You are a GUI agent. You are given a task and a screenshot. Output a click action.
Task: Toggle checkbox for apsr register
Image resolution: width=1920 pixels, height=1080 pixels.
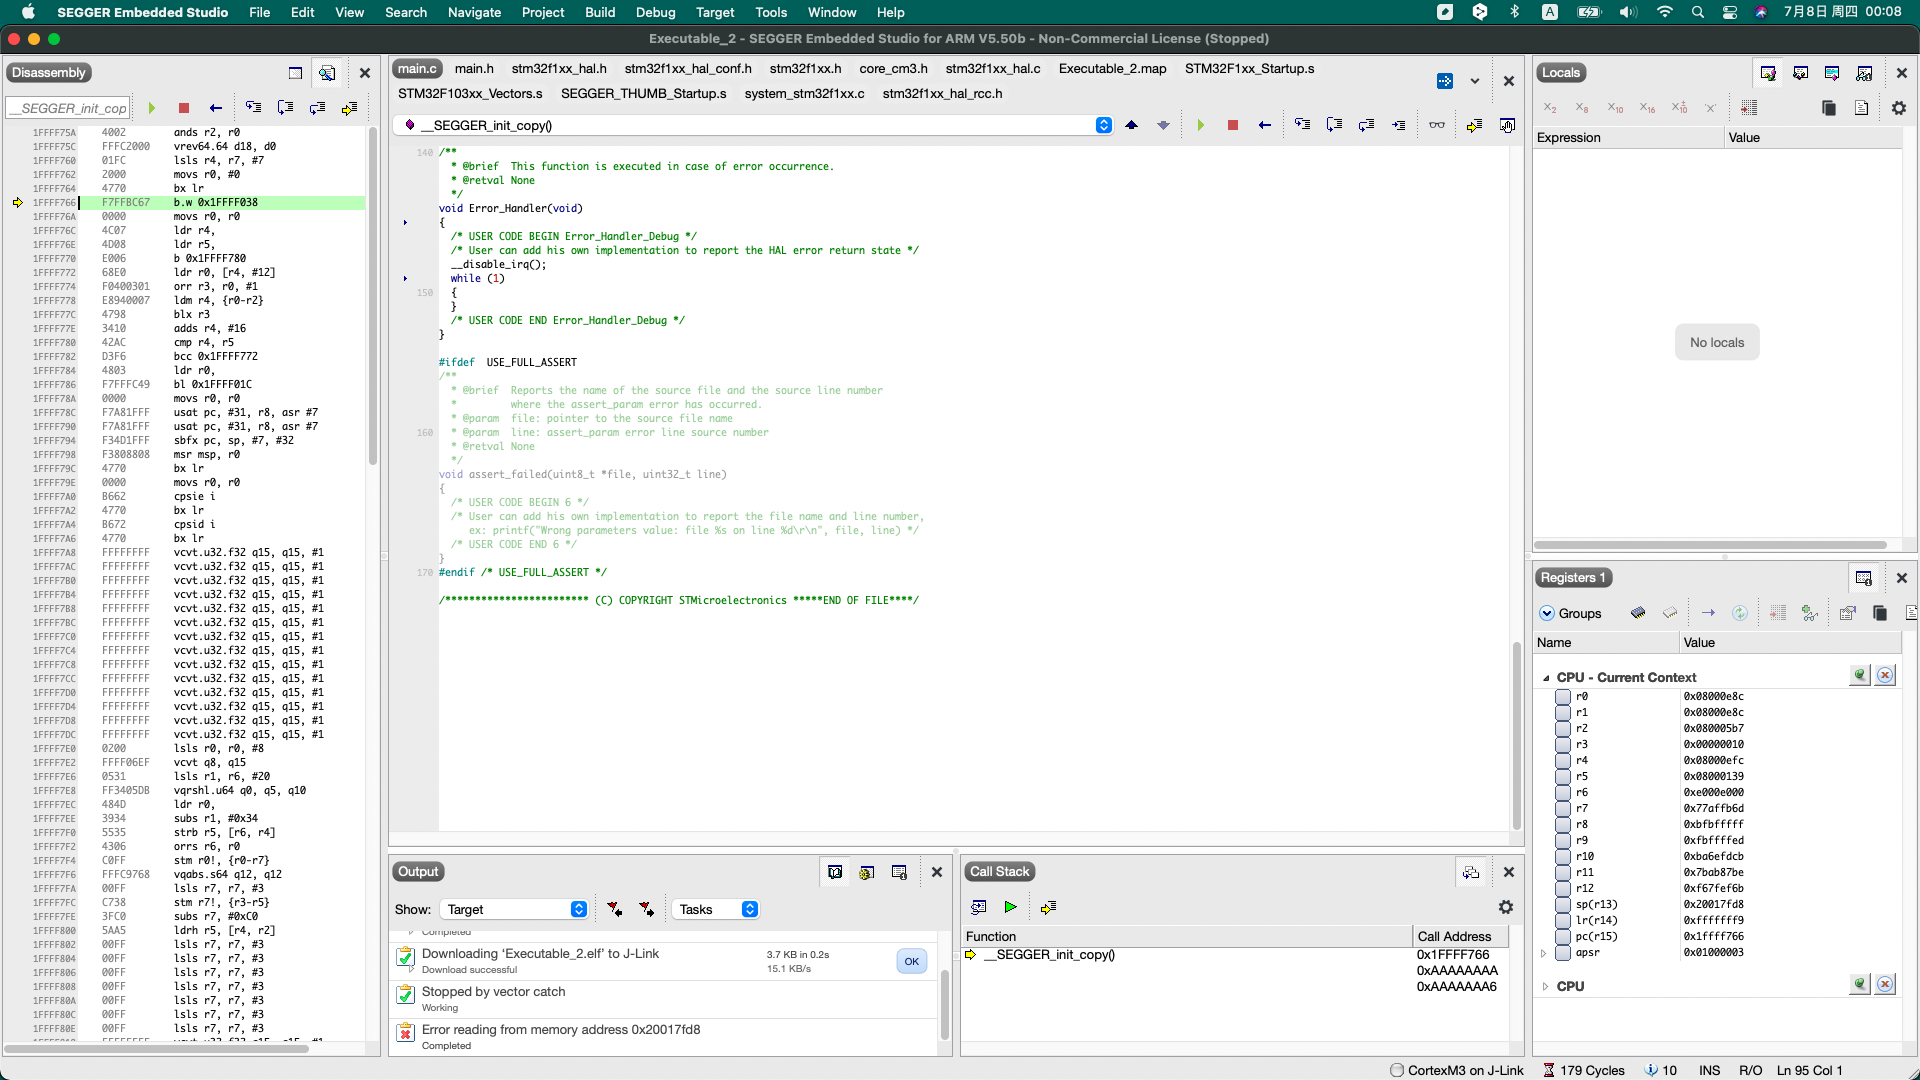(1563, 952)
